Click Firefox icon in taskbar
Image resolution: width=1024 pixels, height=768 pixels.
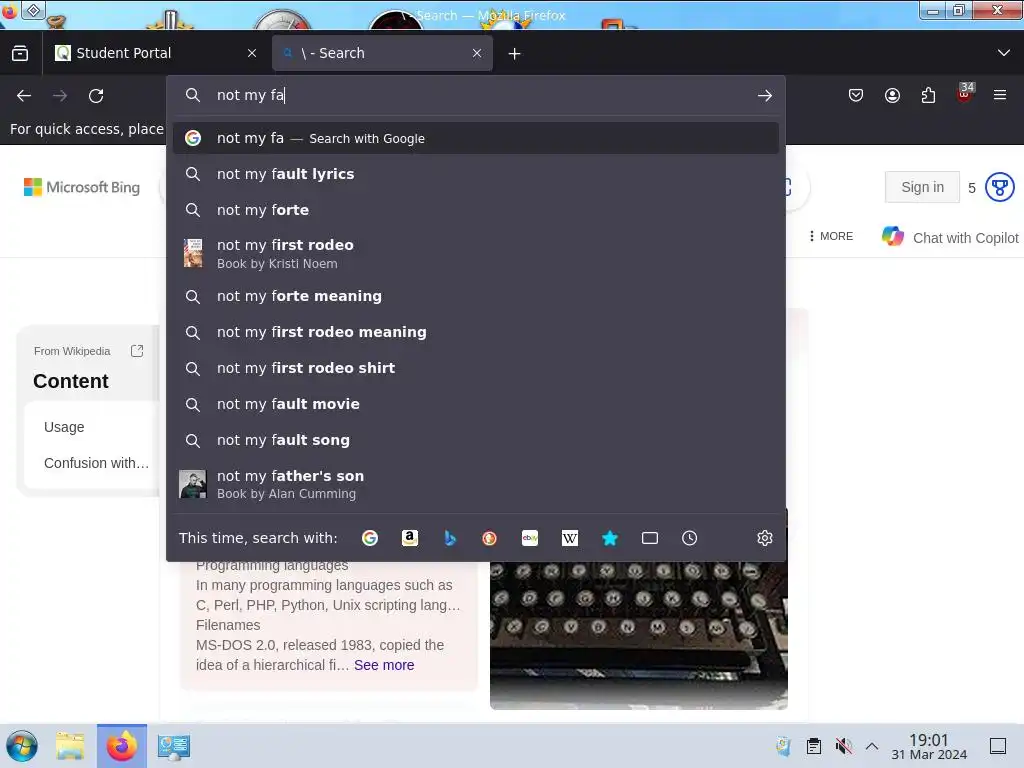tap(121, 746)
